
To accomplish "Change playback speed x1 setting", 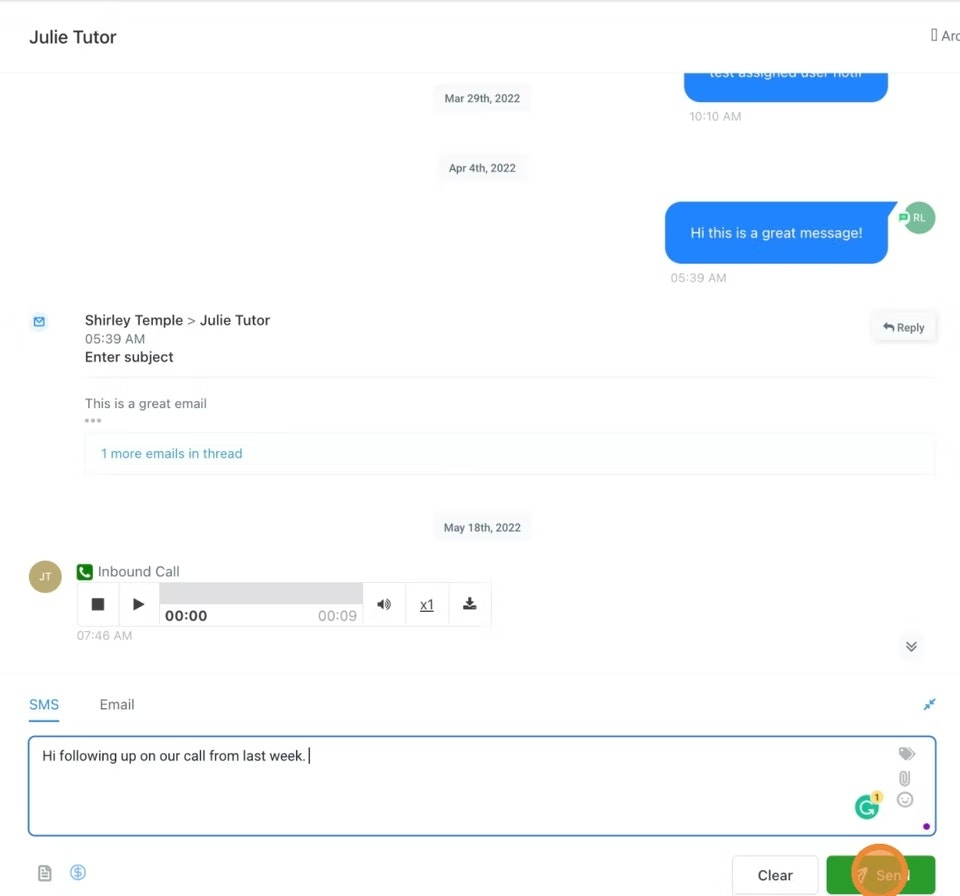I will pos(427,605).
